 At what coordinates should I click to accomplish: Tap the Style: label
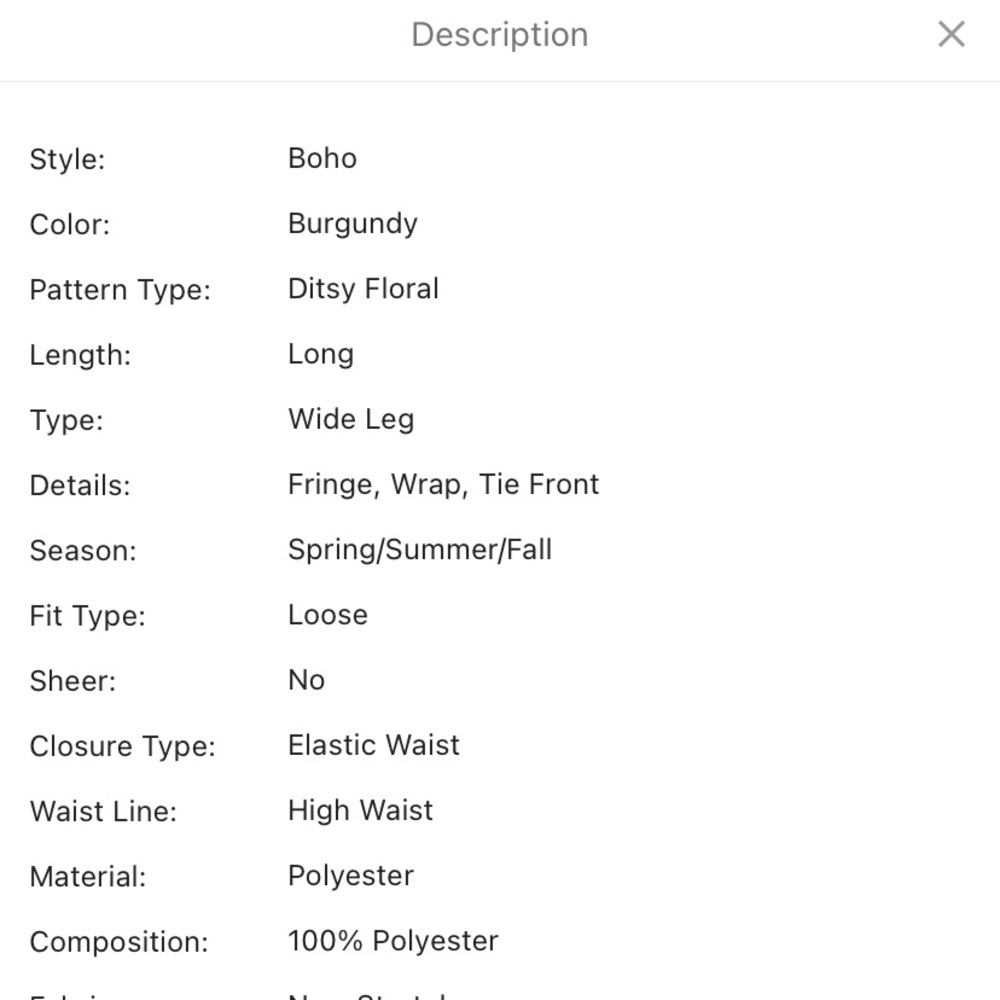tap(67, 159)
